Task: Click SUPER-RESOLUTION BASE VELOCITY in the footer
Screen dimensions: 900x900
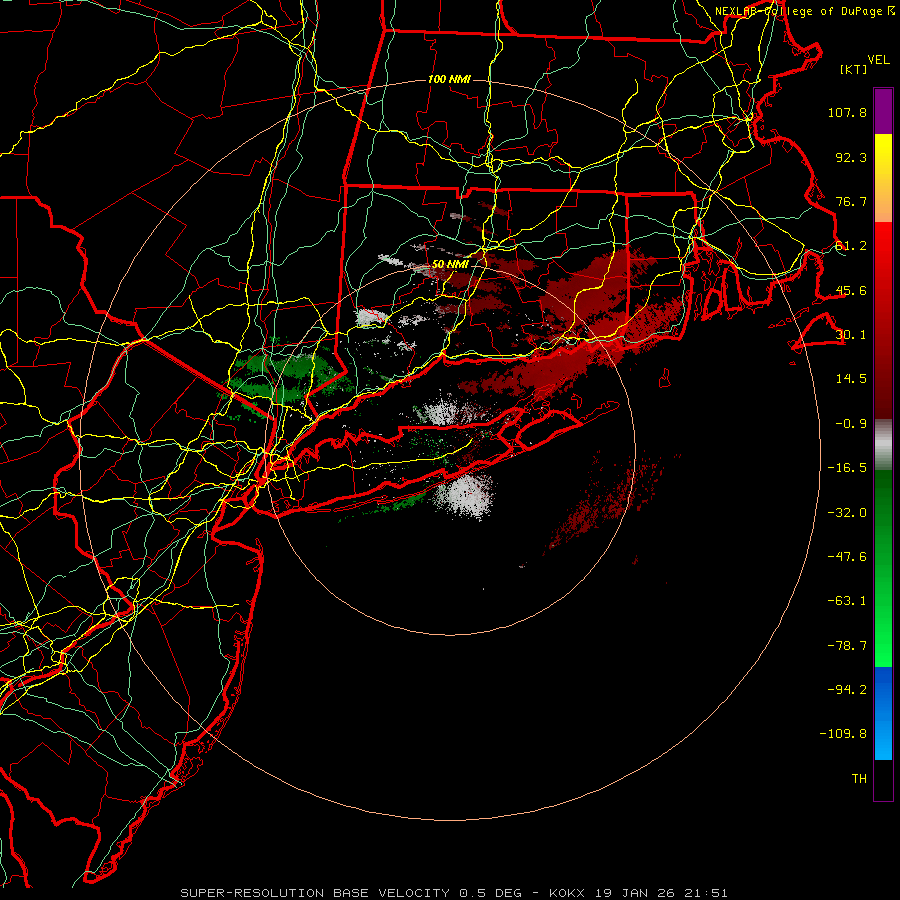Action: (x=315, y=893)
